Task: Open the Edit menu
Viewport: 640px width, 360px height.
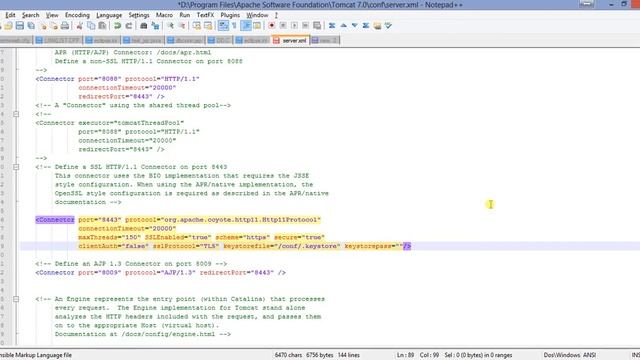Action: 10,15
